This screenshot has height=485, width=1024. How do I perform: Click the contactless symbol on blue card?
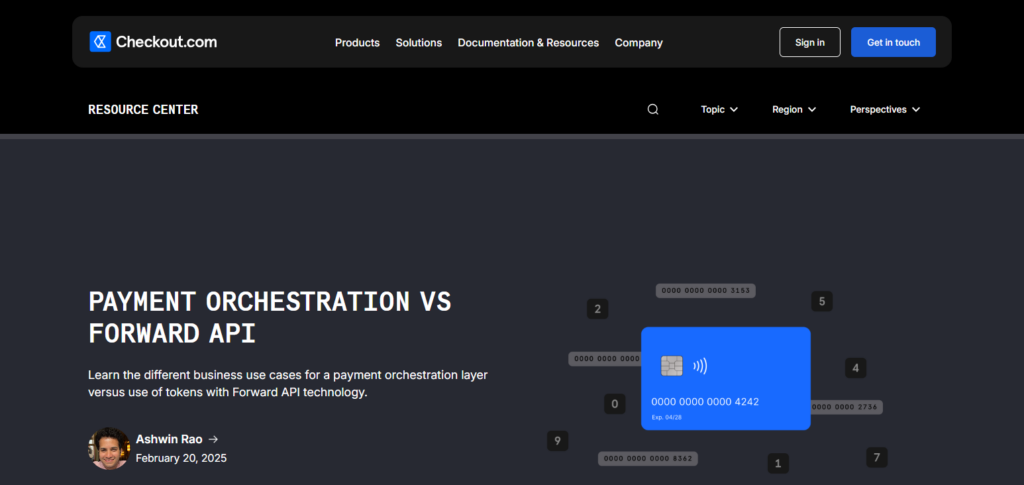click(700, 366)
